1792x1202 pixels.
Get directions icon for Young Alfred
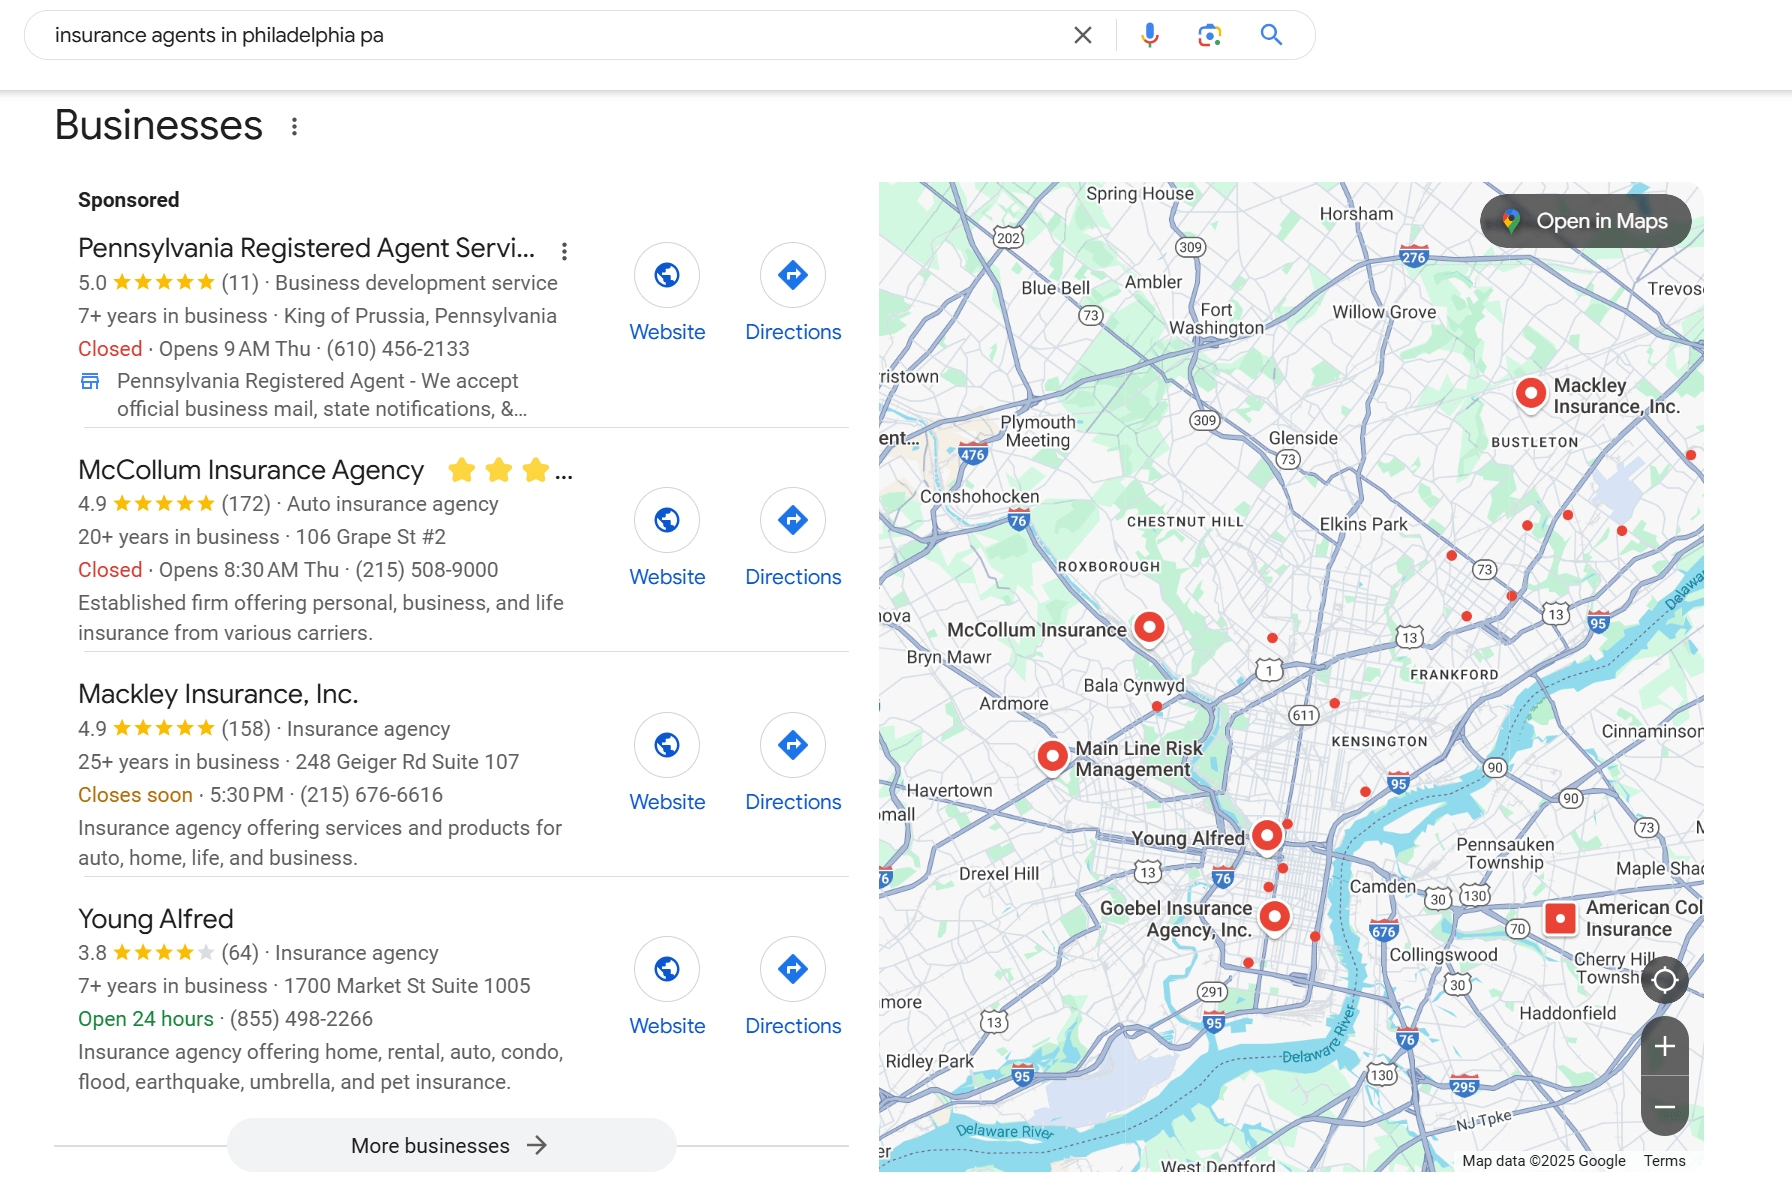coord(793,969)
